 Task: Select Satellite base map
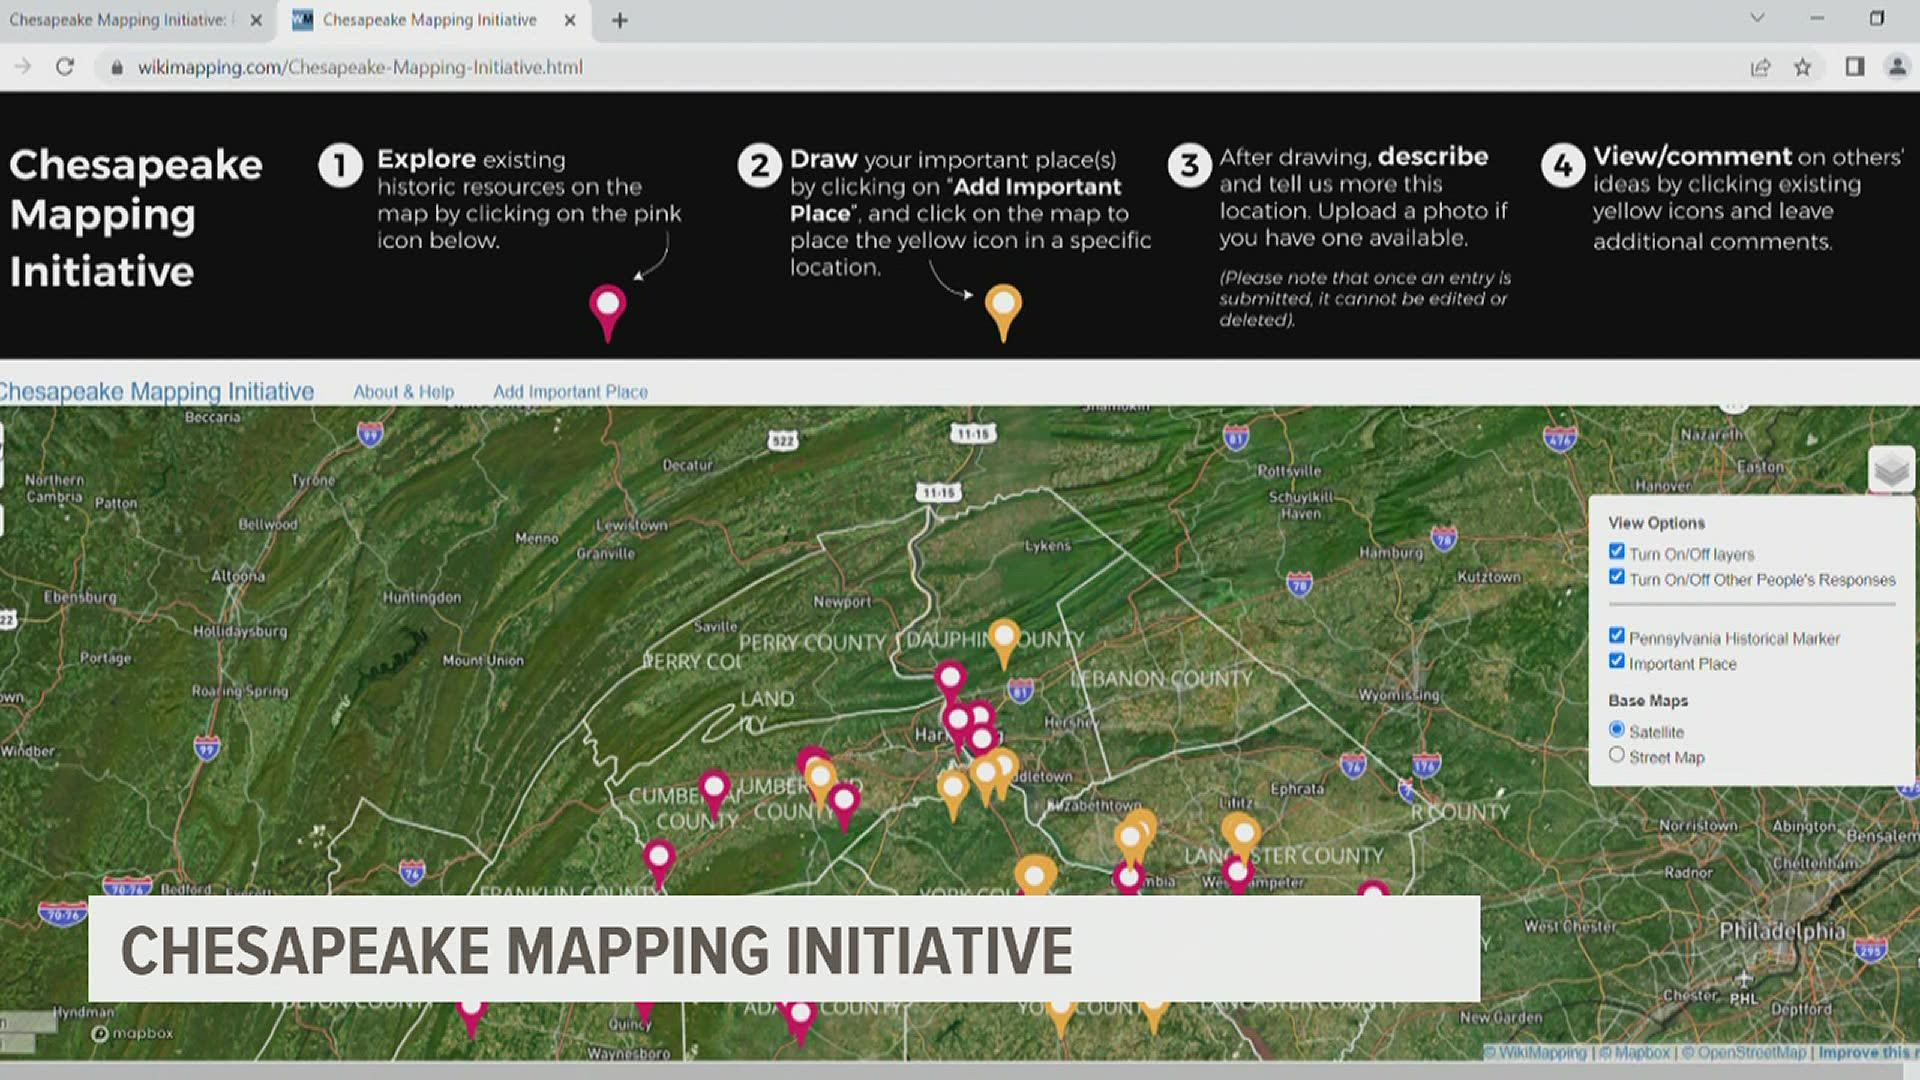pyautogui.click(x=1616, y=729)
